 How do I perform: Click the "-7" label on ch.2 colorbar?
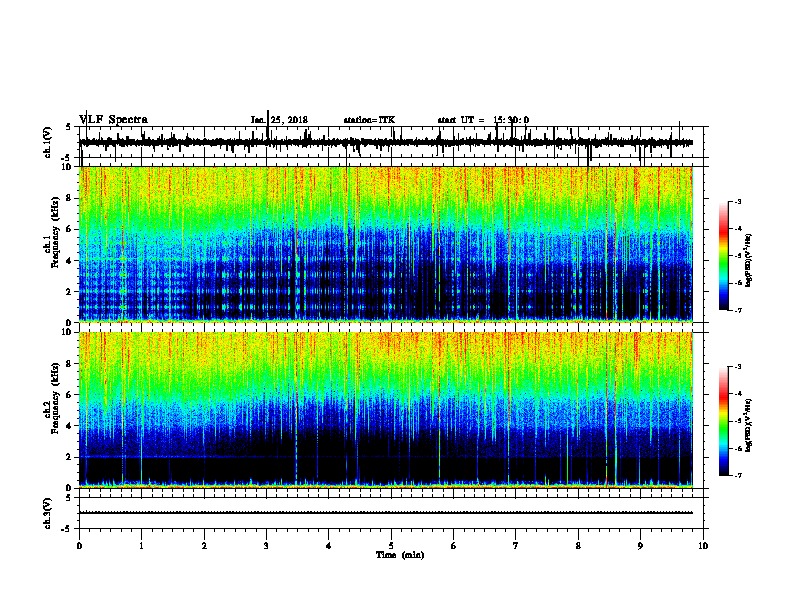click(737, 475)
